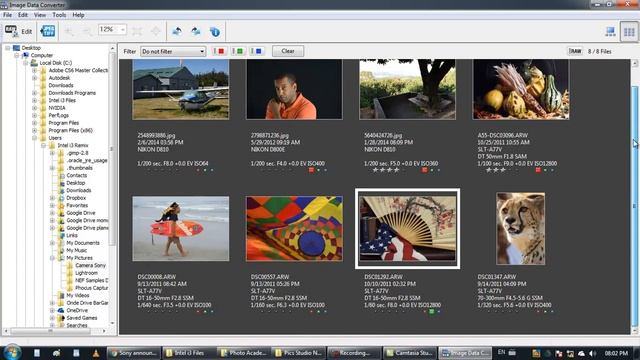Click the '8 / 8 Files' count text
The width and height of the screenshot is (640, 360).
[x=600, y=51]
